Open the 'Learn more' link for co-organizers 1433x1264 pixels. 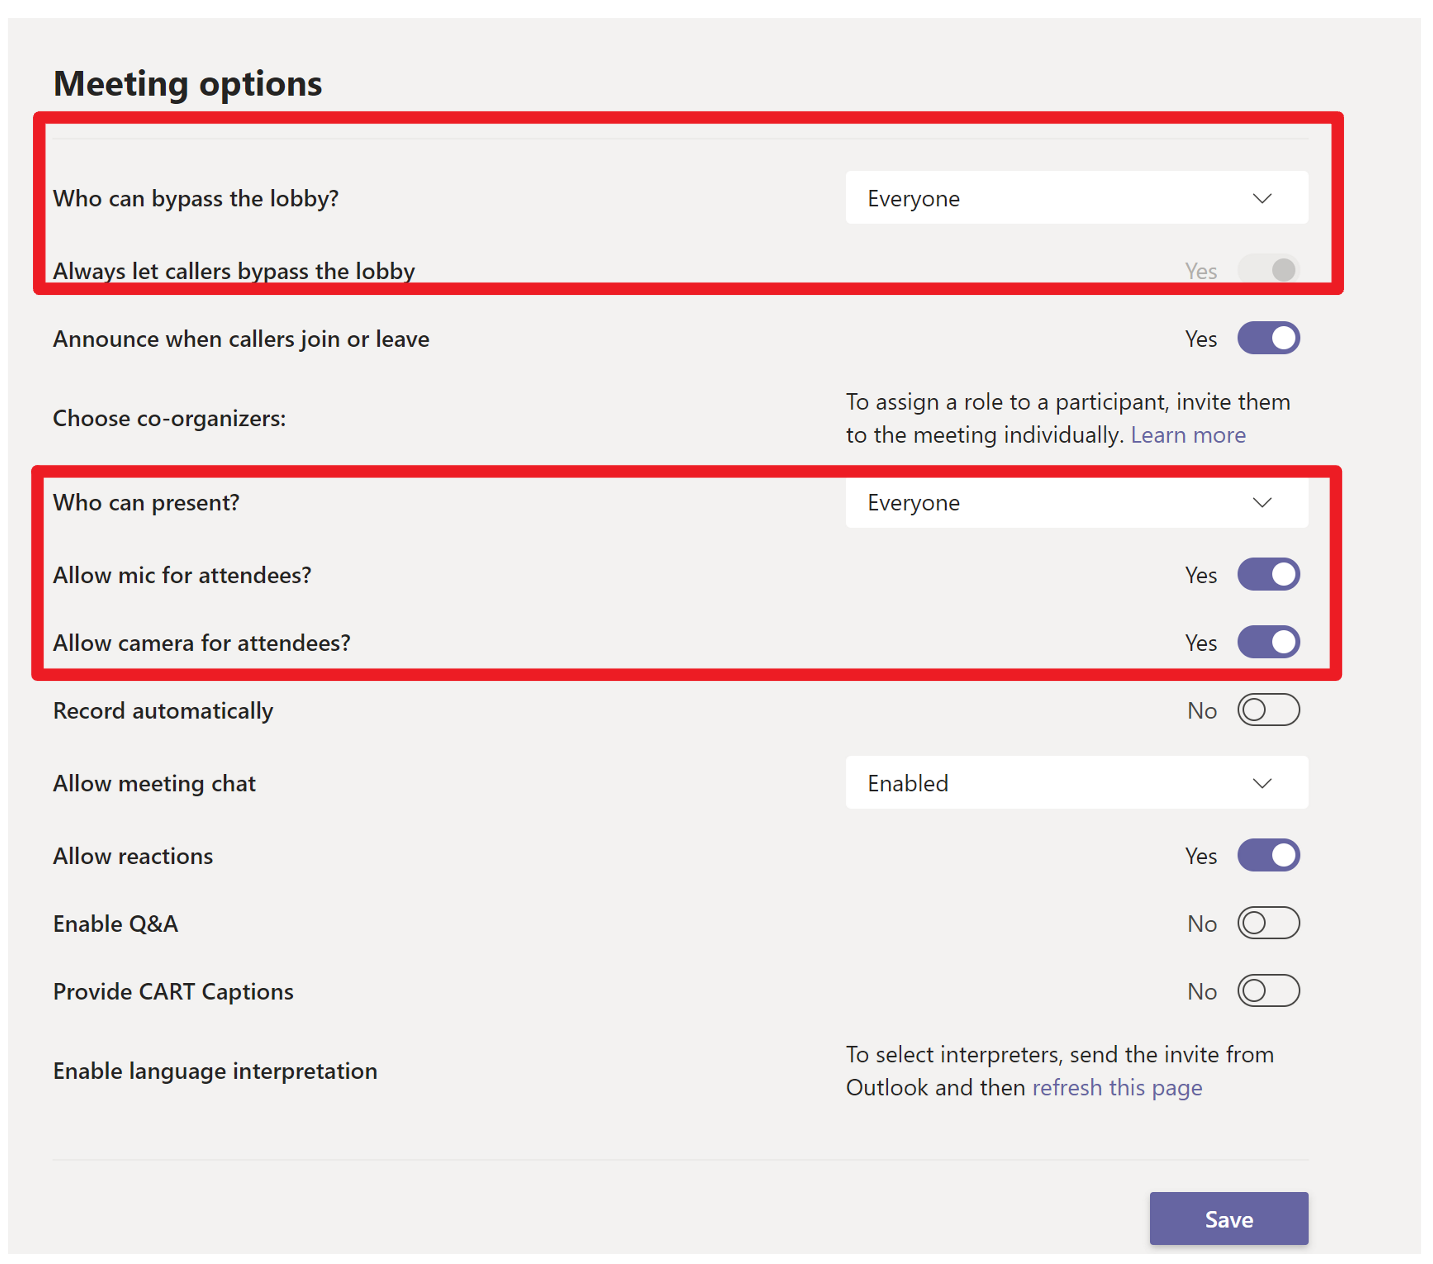[x=1188, y=435]
